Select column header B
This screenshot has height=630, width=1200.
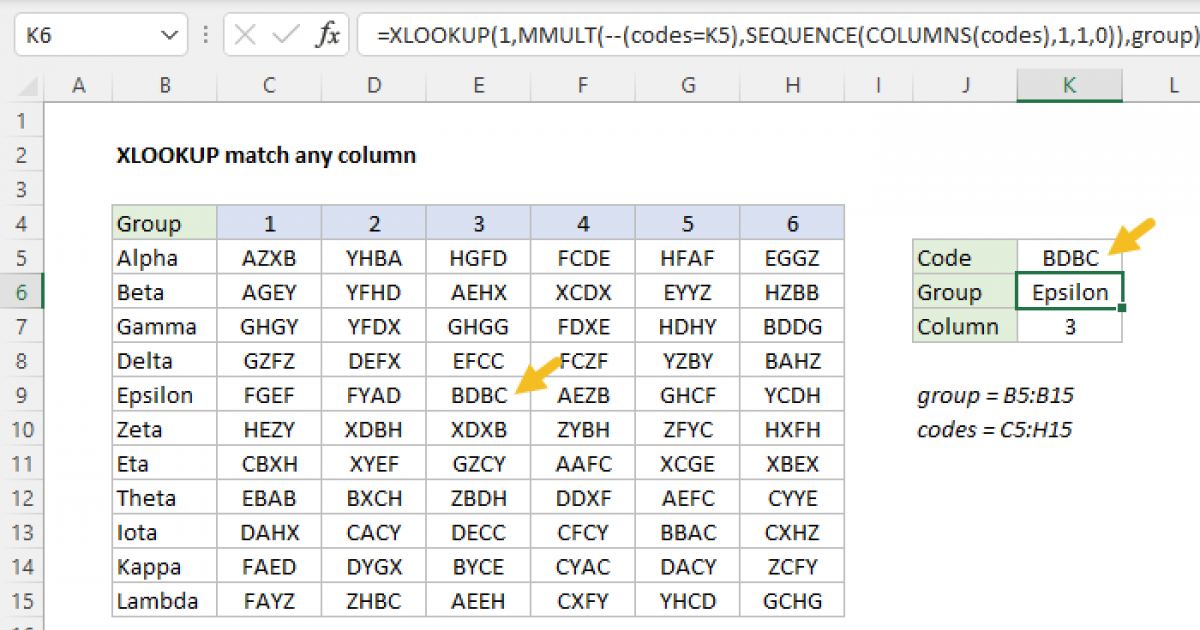click(164, 86)
